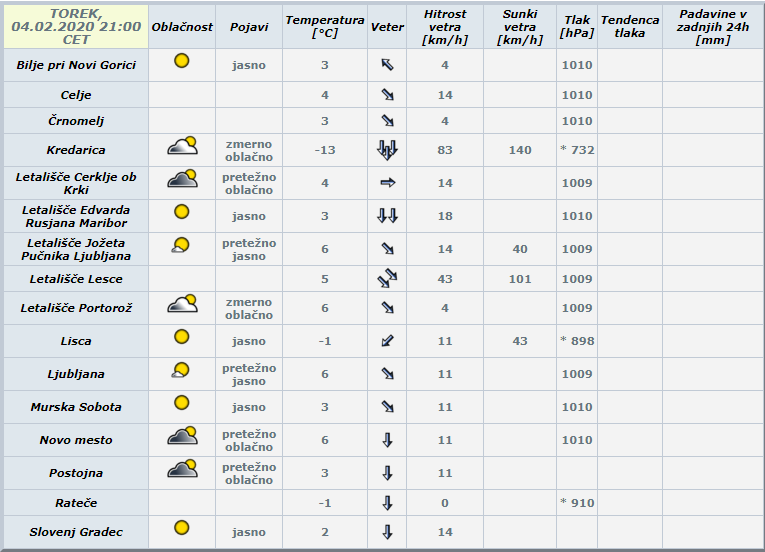Click the Oblačnost column header
Screen dimensions: 765x552
182,27
